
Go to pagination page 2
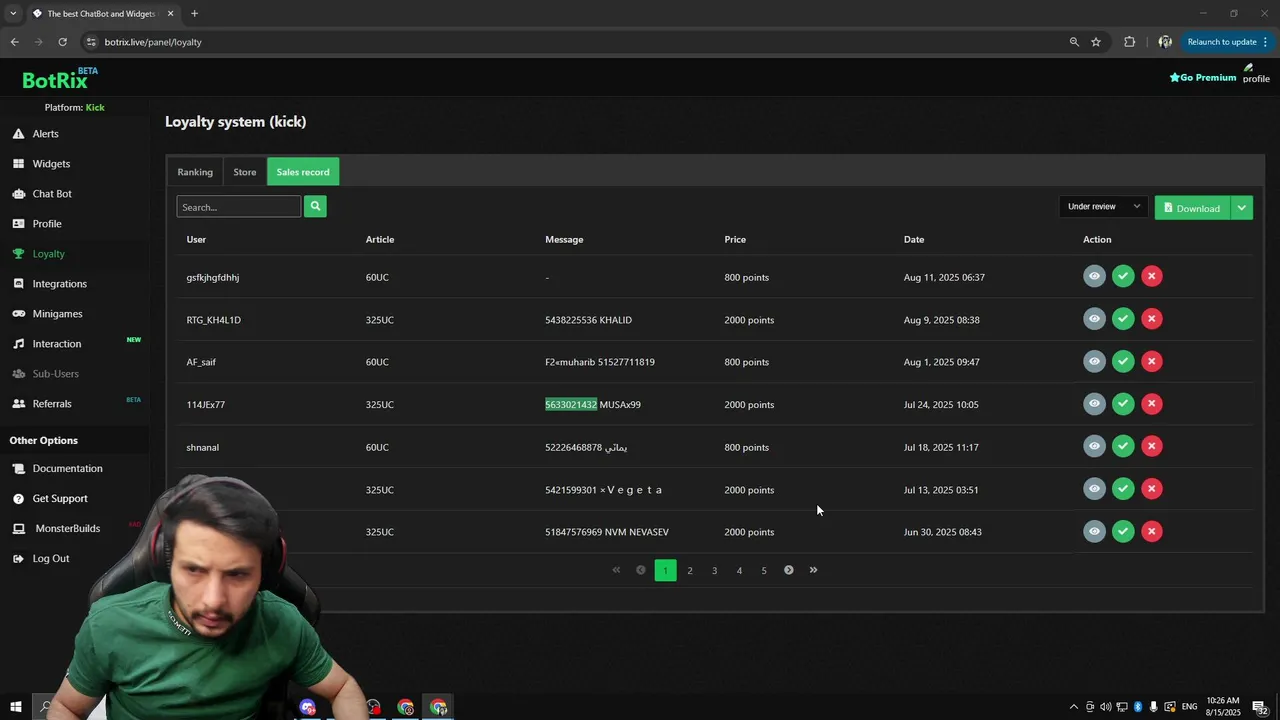click(690, 570)
